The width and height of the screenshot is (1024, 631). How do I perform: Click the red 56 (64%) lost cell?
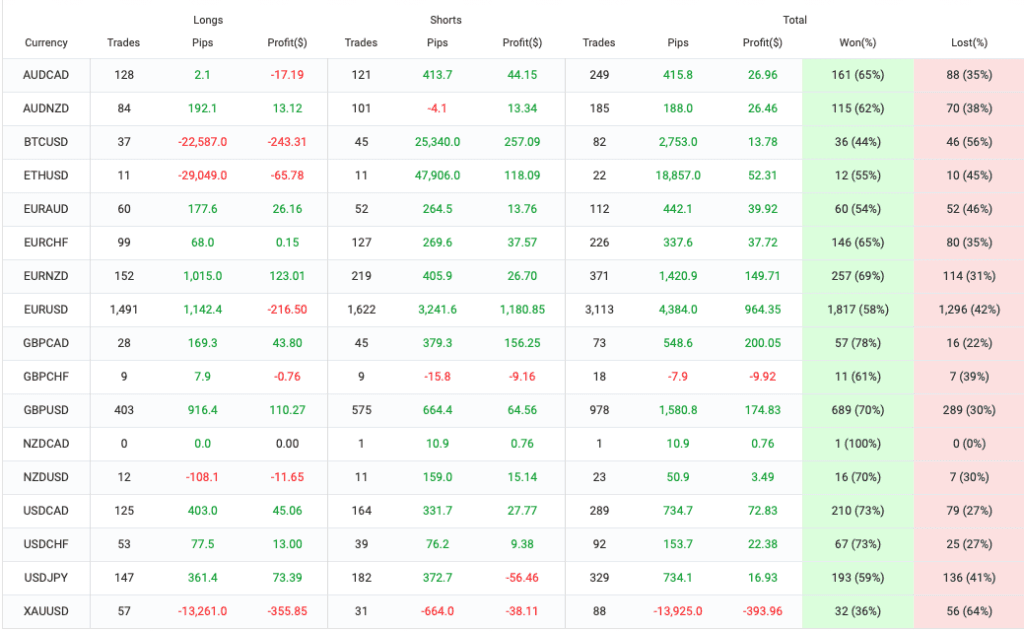click(x=968, y=611)
